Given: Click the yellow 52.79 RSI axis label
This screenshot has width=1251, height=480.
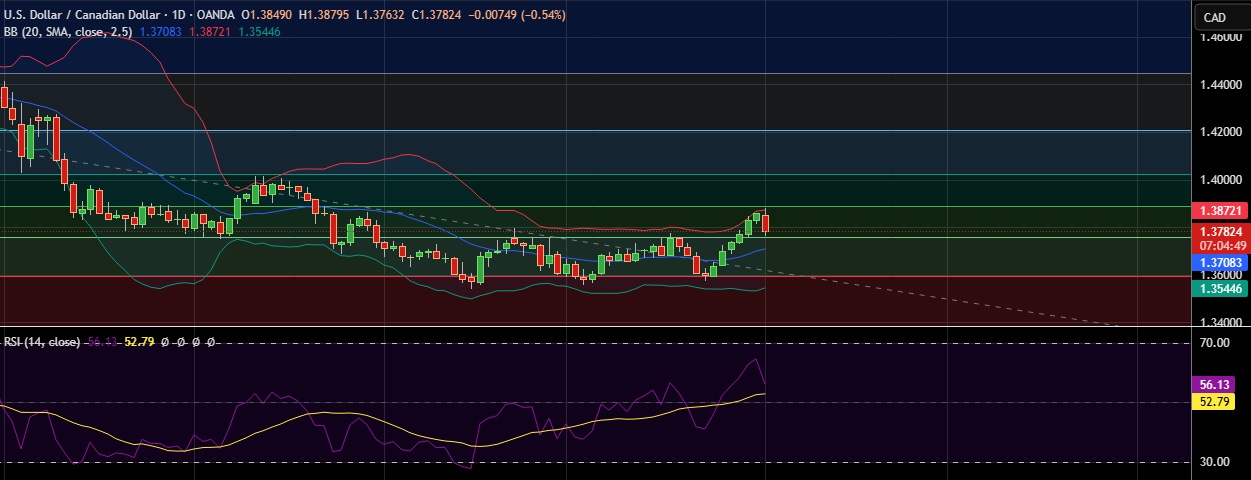Looking at the screenshot, I should [x=1216, y=401].
